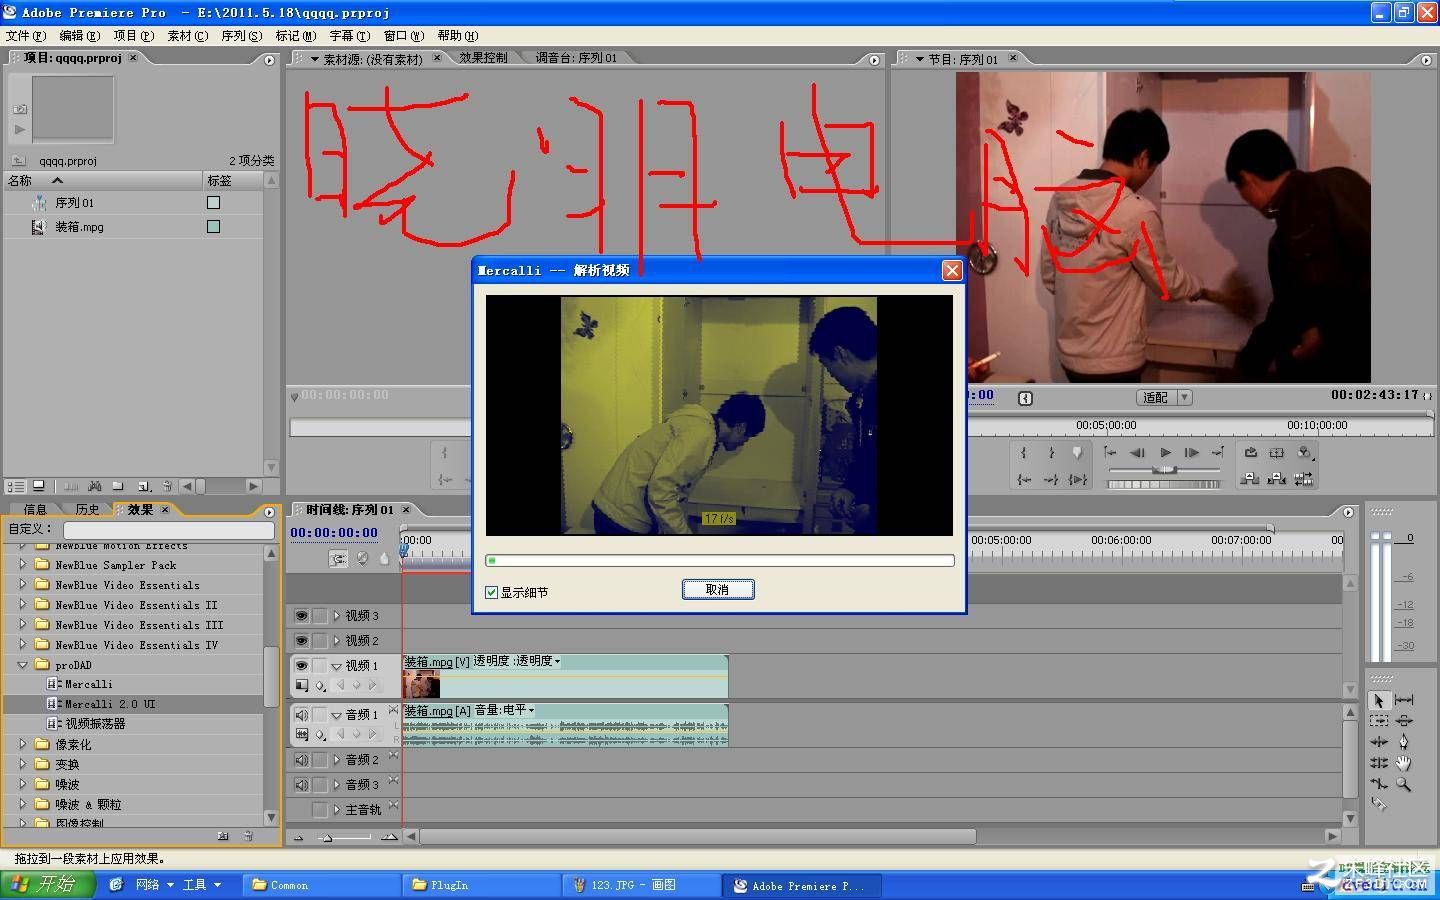Switch to the 历史 tab

click(88, 509)
